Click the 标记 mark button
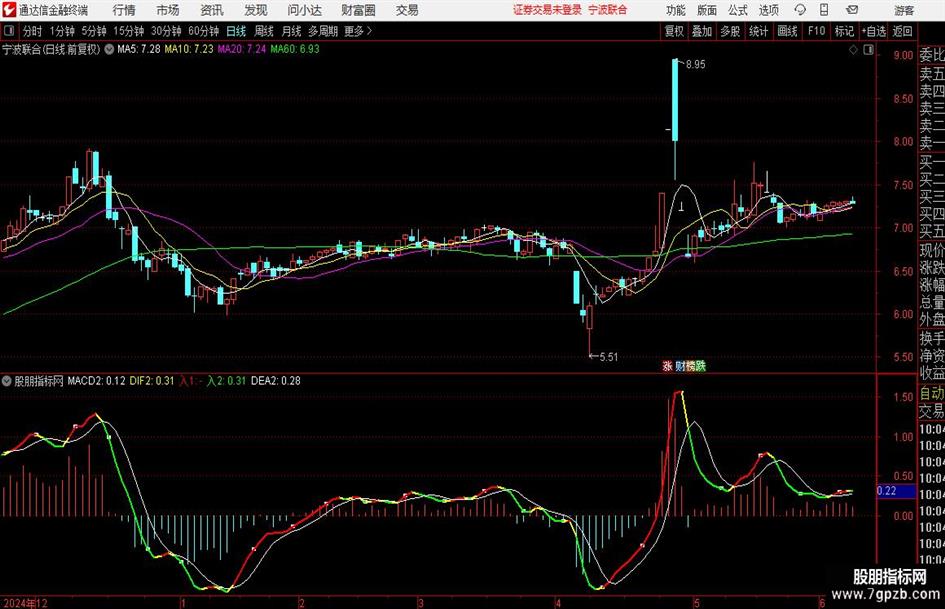The width and height of the screenshot is (945, 609). [x=844, y=31]
